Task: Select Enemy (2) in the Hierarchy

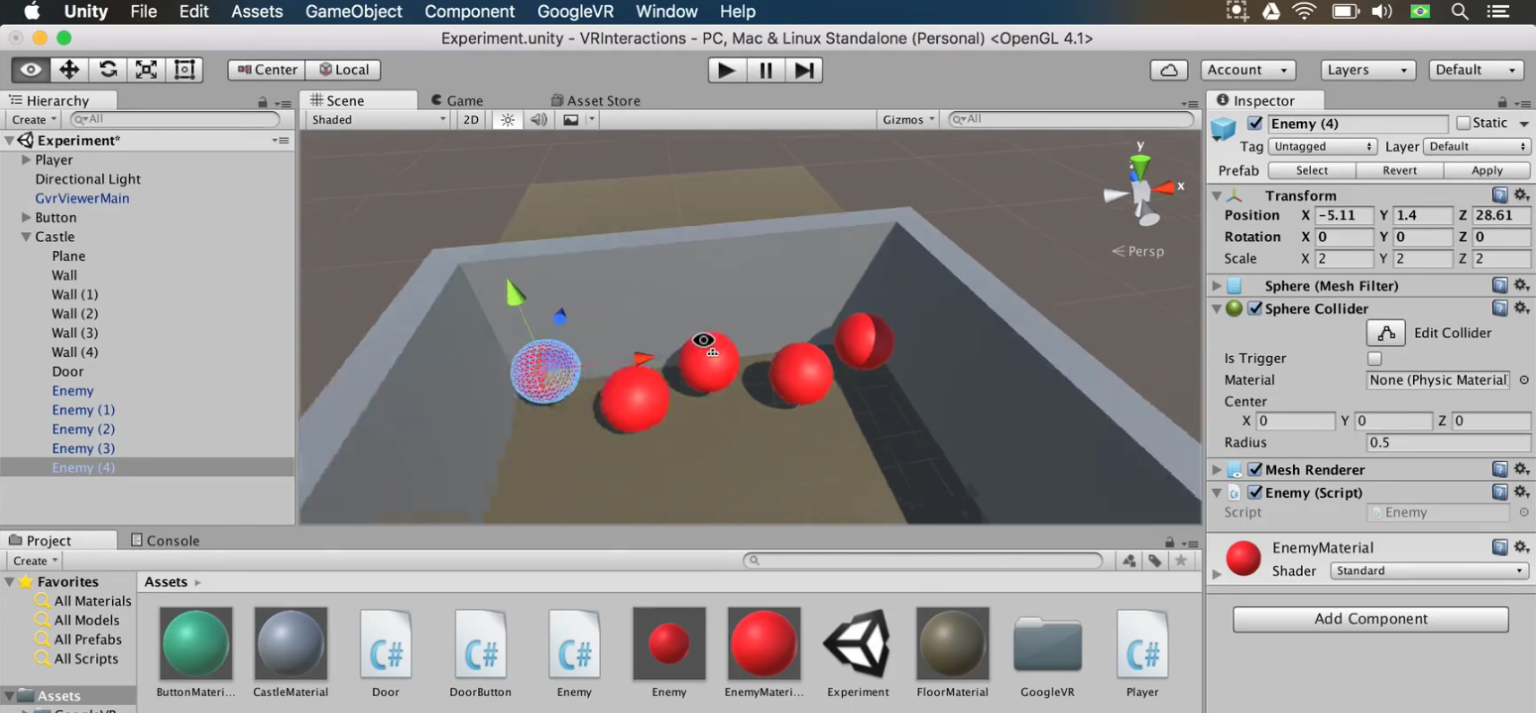Action: pos(83,428)
